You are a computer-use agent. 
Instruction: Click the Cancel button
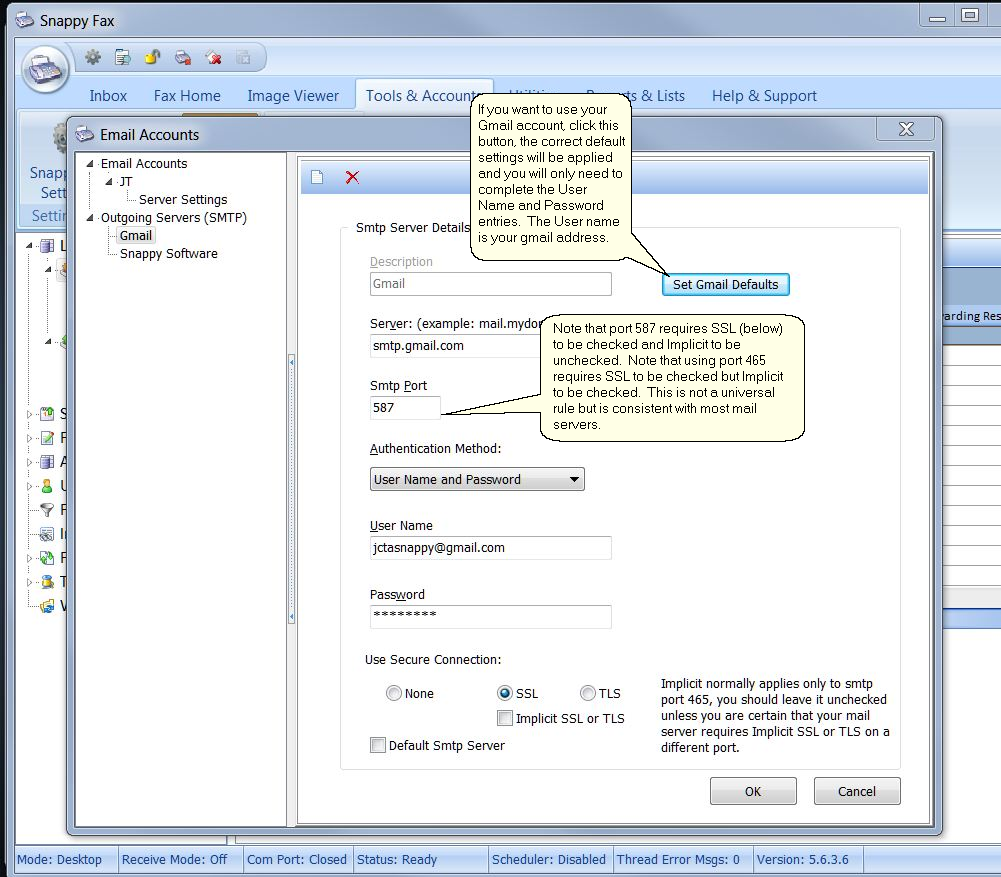tap(857, 791)
